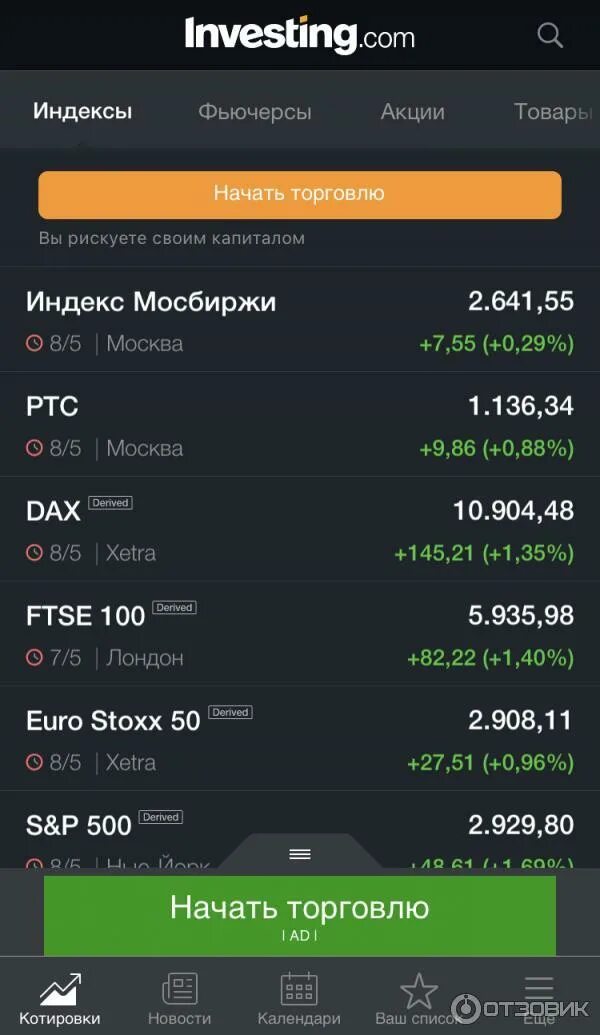Viewport: 600px width, 1035px height.
Task: Tap the clock icon beside Индекс Мосбиржи date
Action: pos(34,343)
